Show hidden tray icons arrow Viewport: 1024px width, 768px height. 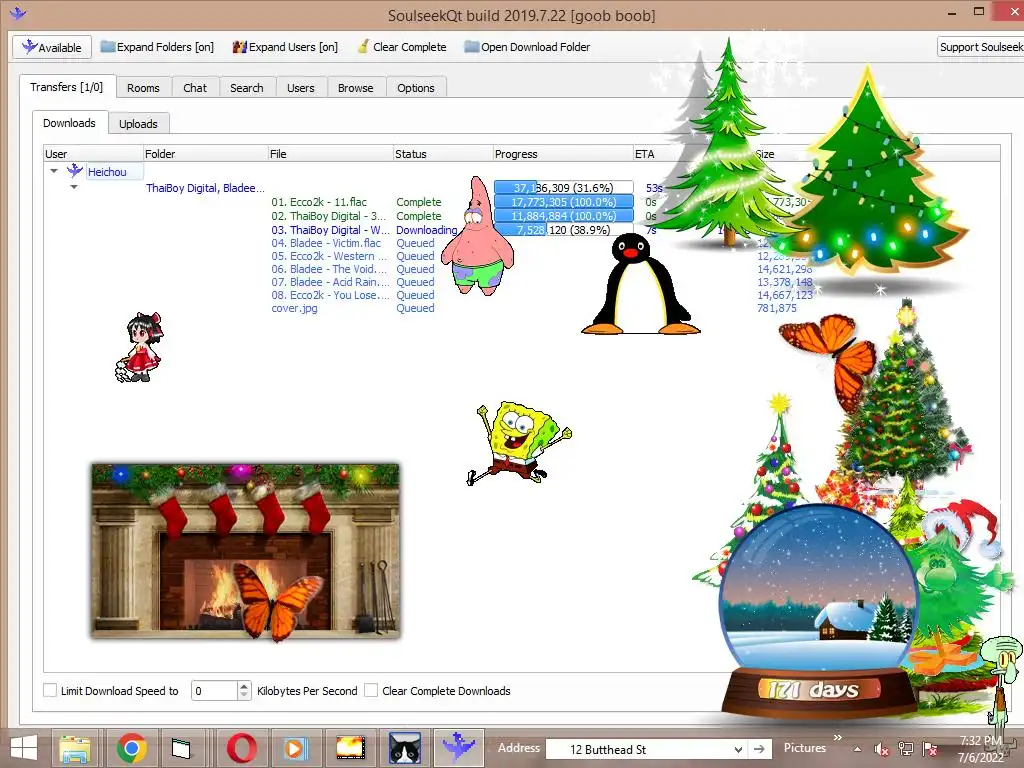[857, 749]
